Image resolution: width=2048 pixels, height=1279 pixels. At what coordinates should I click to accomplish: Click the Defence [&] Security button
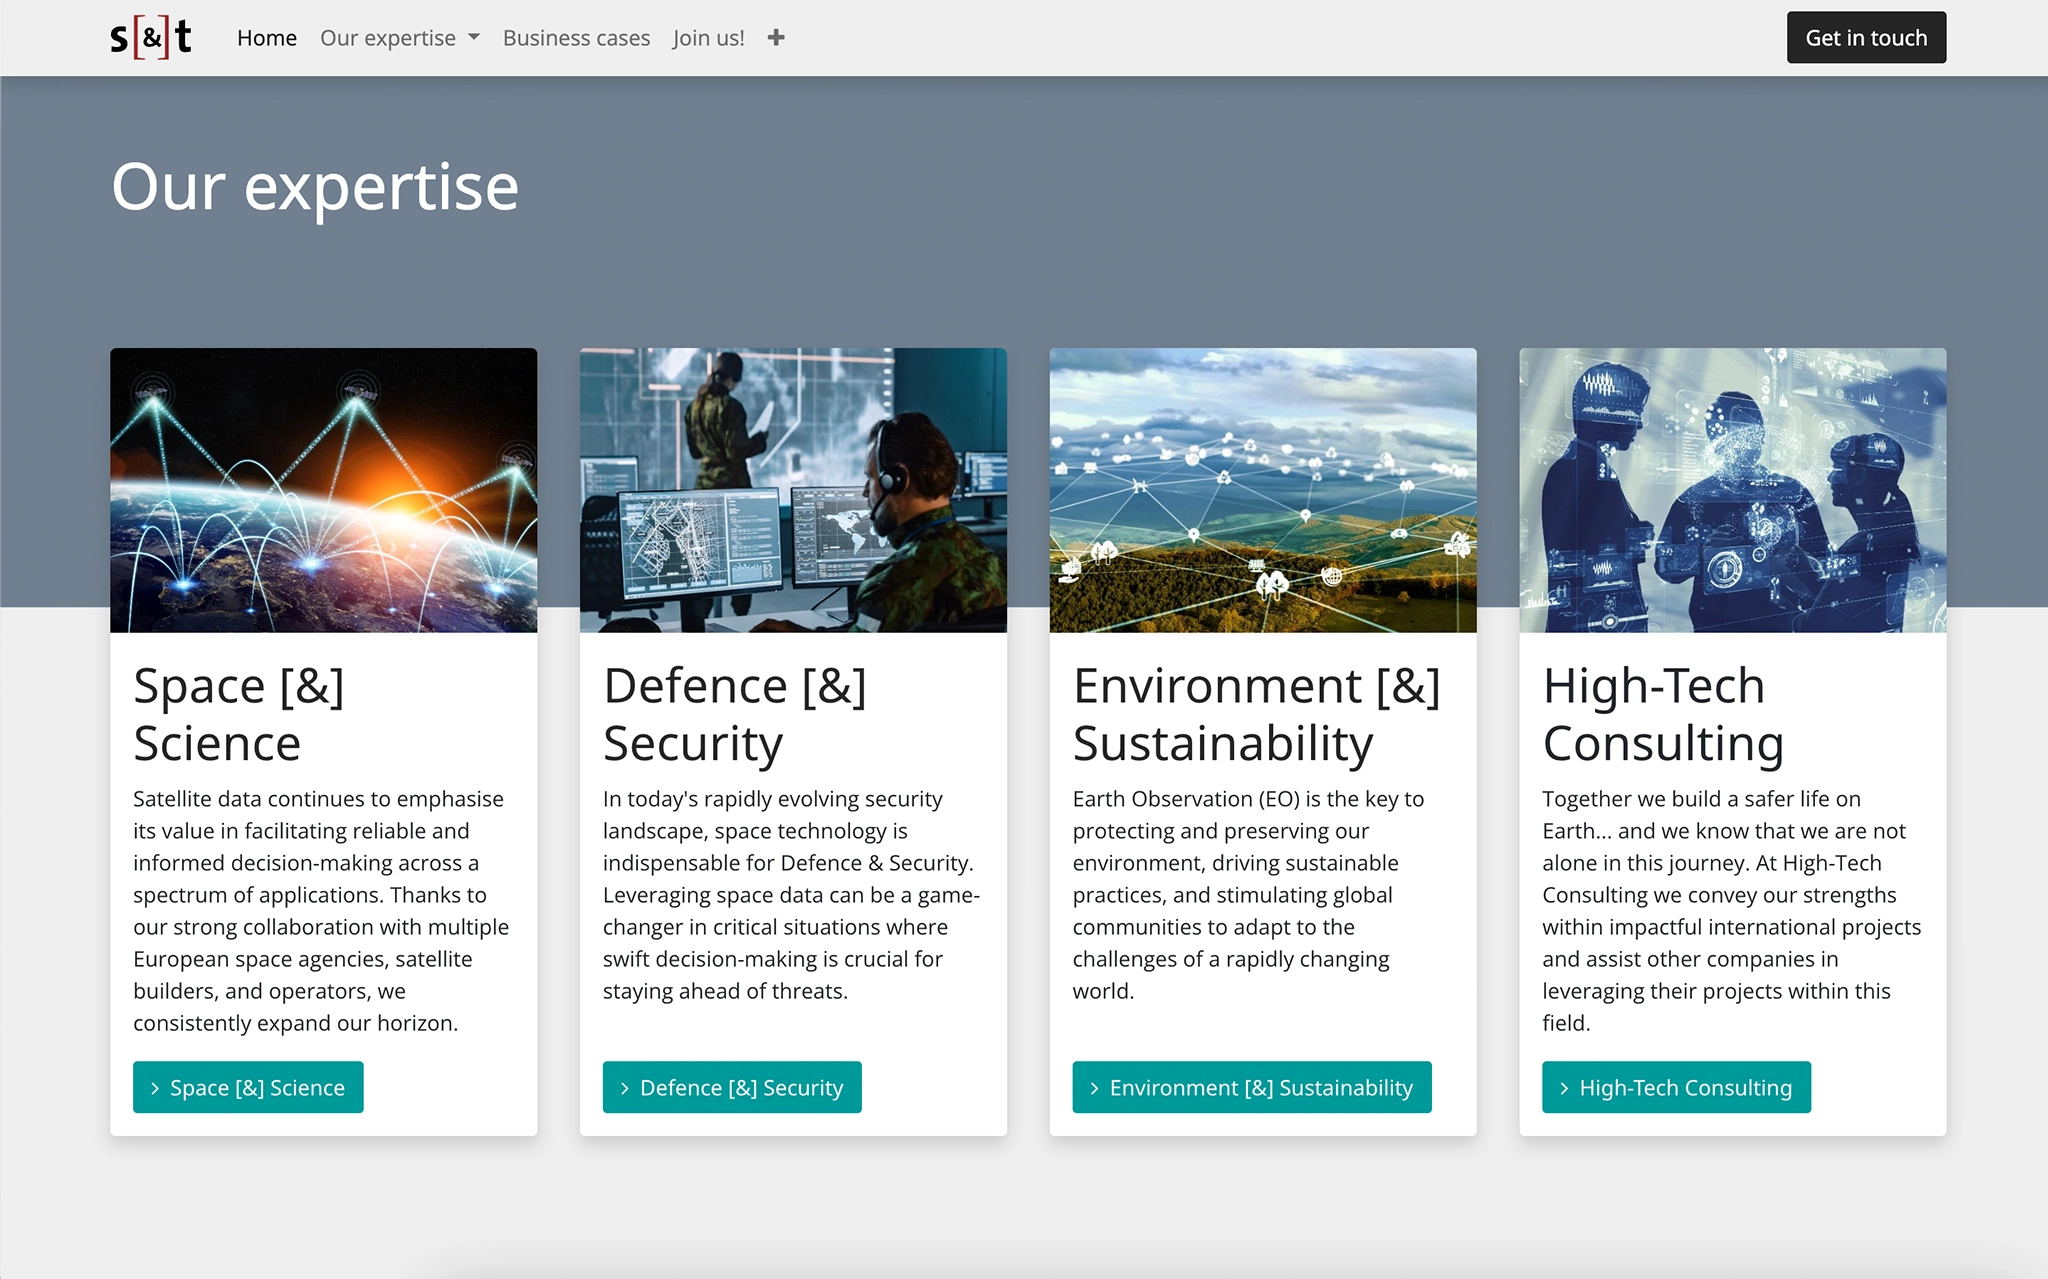click(731, 1087)
